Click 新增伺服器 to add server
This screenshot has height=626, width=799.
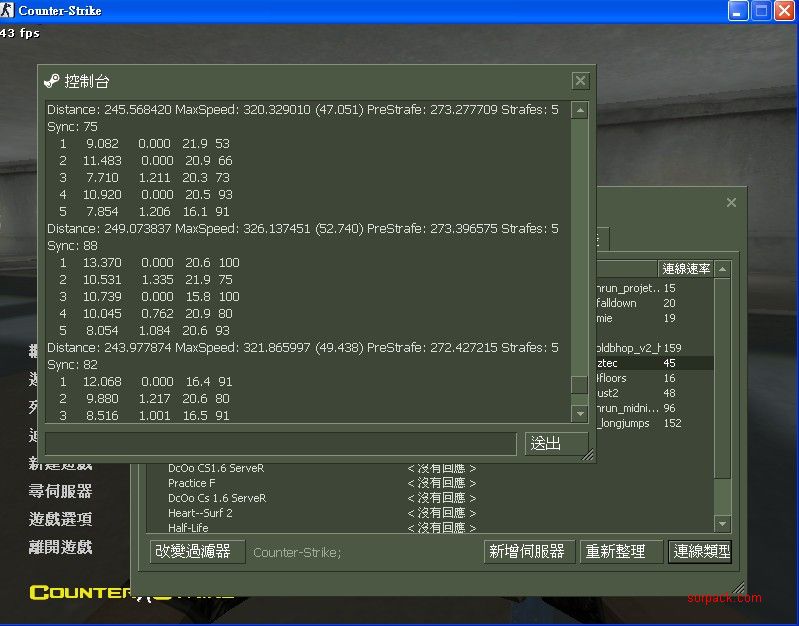point(527,551)
